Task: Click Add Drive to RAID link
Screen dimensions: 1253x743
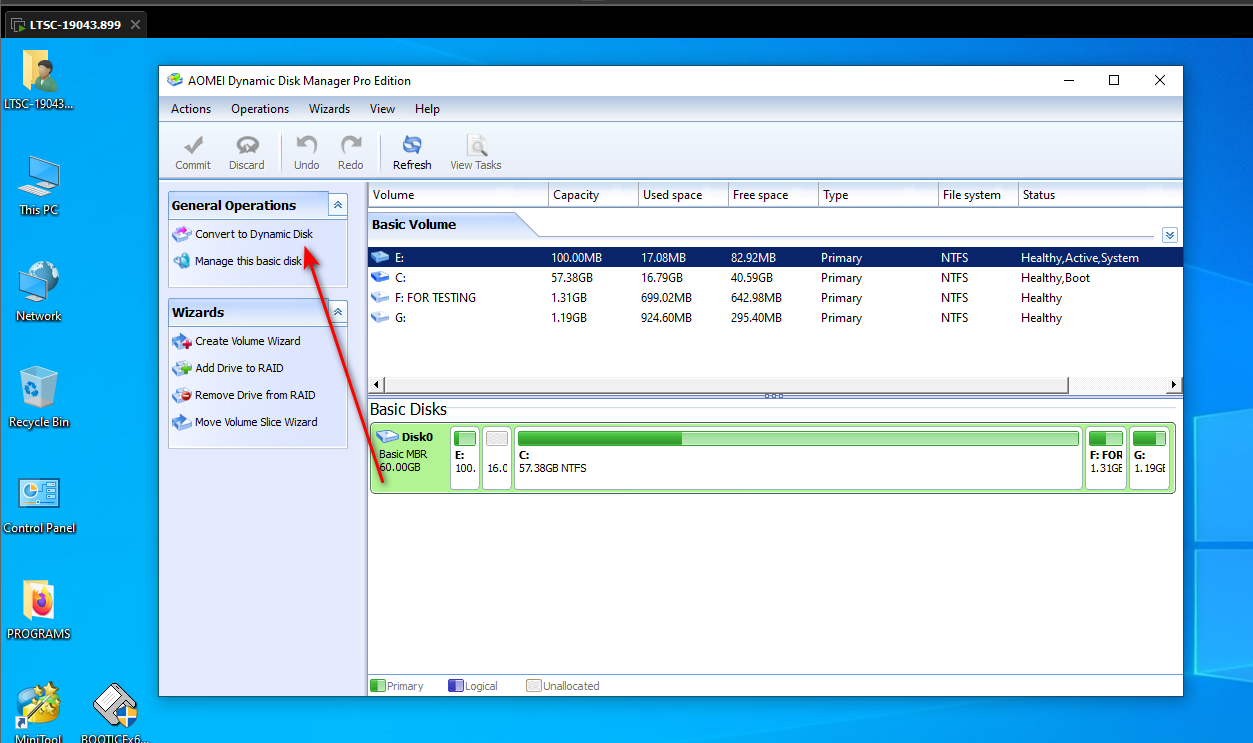Action: pyautogui.click(x=239, y=368)
